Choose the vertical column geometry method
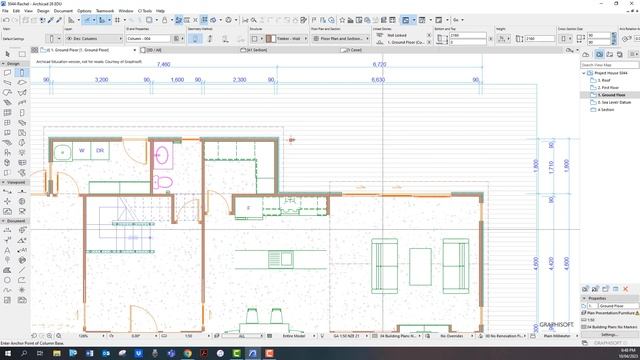The width and height of the screenshot is (640, 360). pos(195,39)
